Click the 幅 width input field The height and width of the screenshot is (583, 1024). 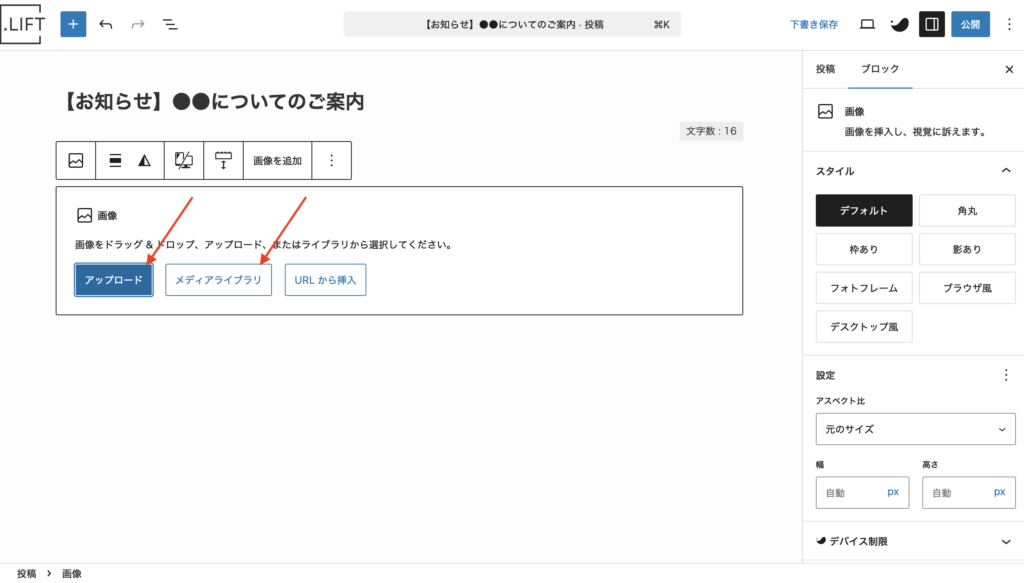pyautogui.click(x=849, y=493)
